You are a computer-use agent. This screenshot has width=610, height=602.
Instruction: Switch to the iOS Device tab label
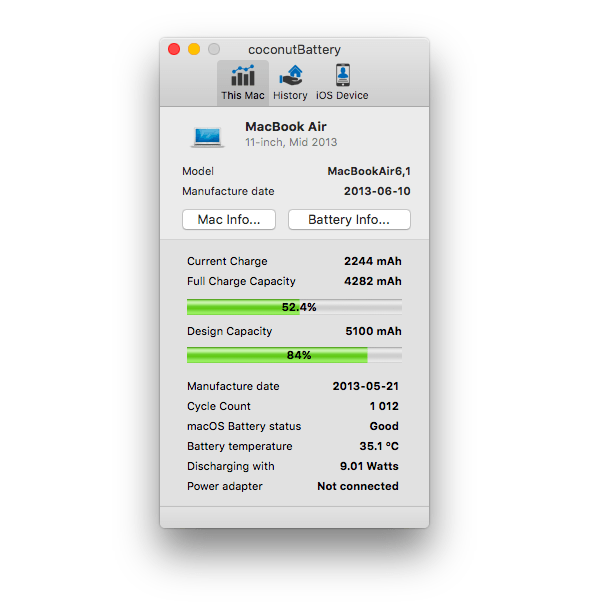pos(342,95)
